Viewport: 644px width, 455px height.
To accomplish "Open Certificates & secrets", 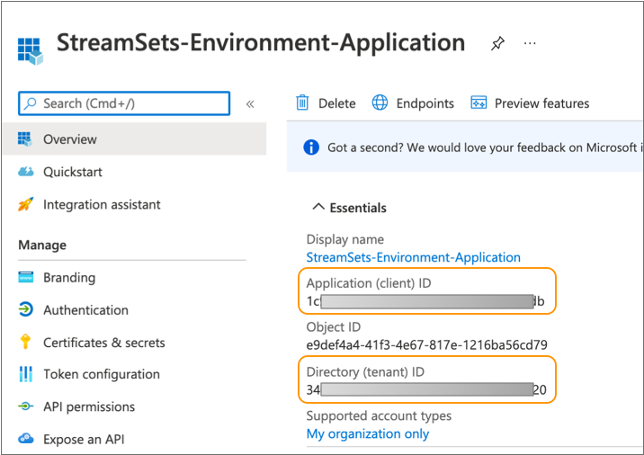I will pos(104,342).
